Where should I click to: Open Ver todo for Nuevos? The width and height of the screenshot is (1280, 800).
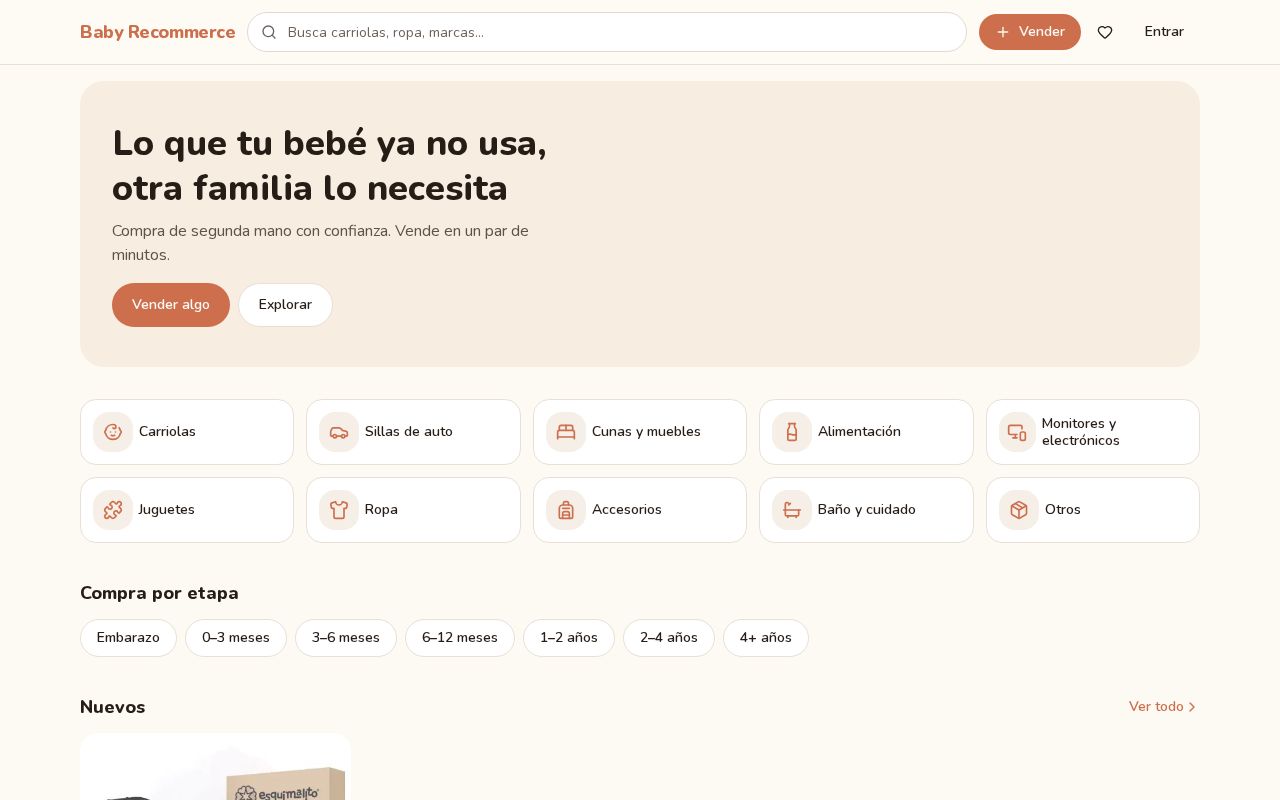coord(1163,707)
